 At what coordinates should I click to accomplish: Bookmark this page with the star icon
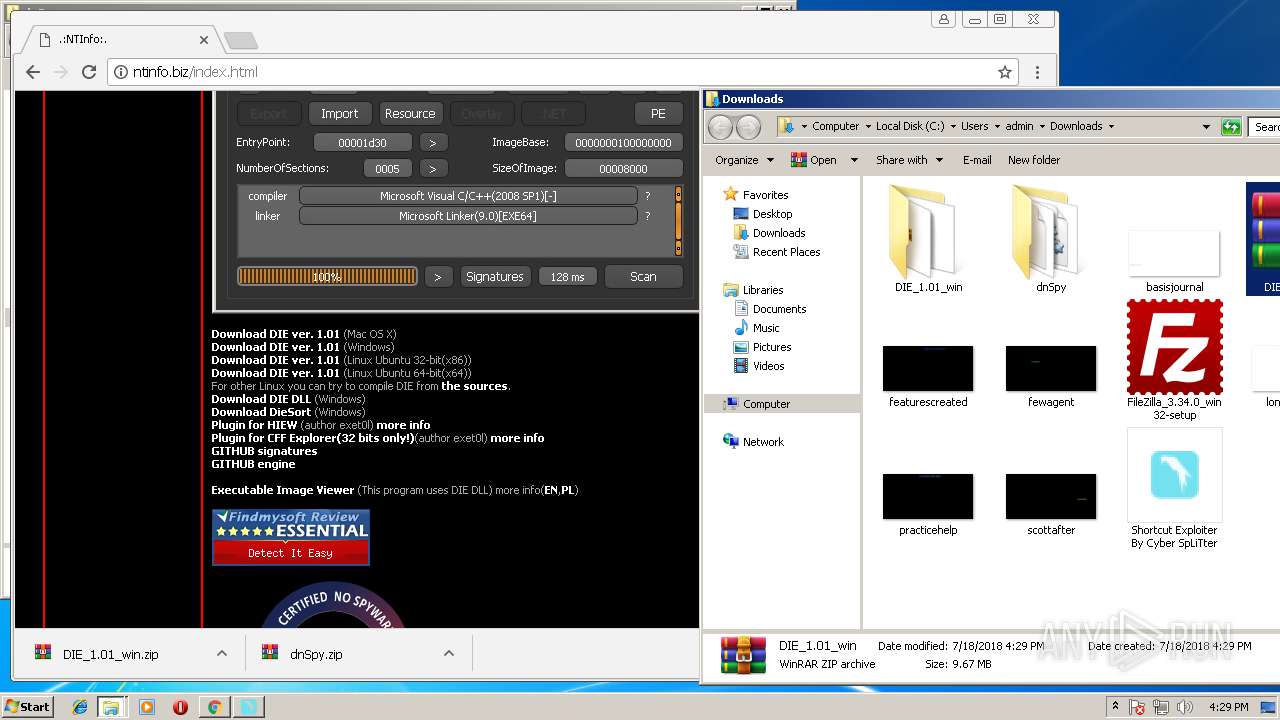coord(1005,72)
